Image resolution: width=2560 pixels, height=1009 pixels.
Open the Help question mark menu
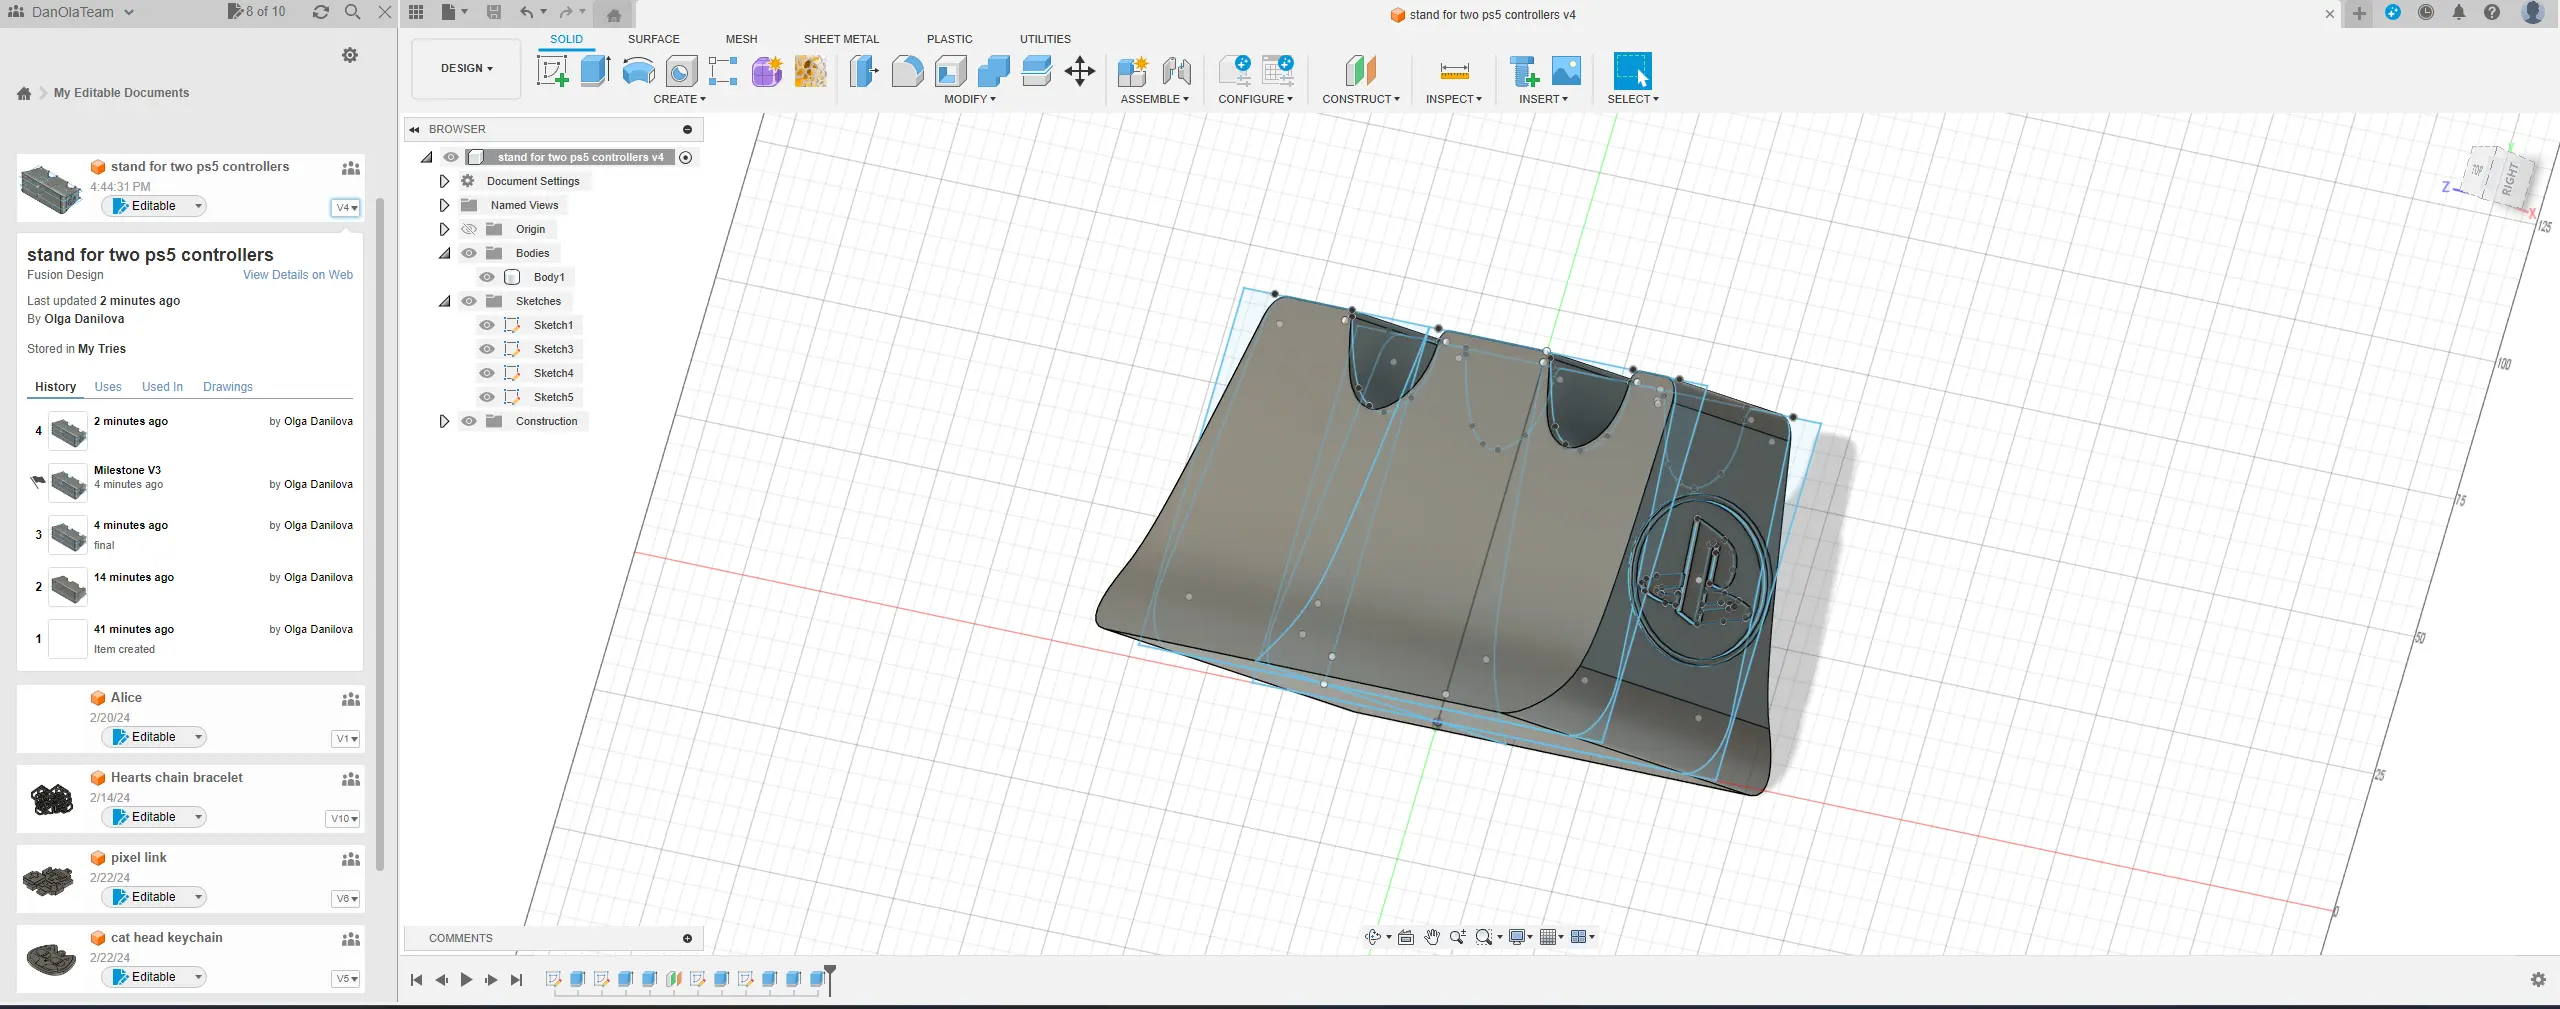(x=2492, y=13)
